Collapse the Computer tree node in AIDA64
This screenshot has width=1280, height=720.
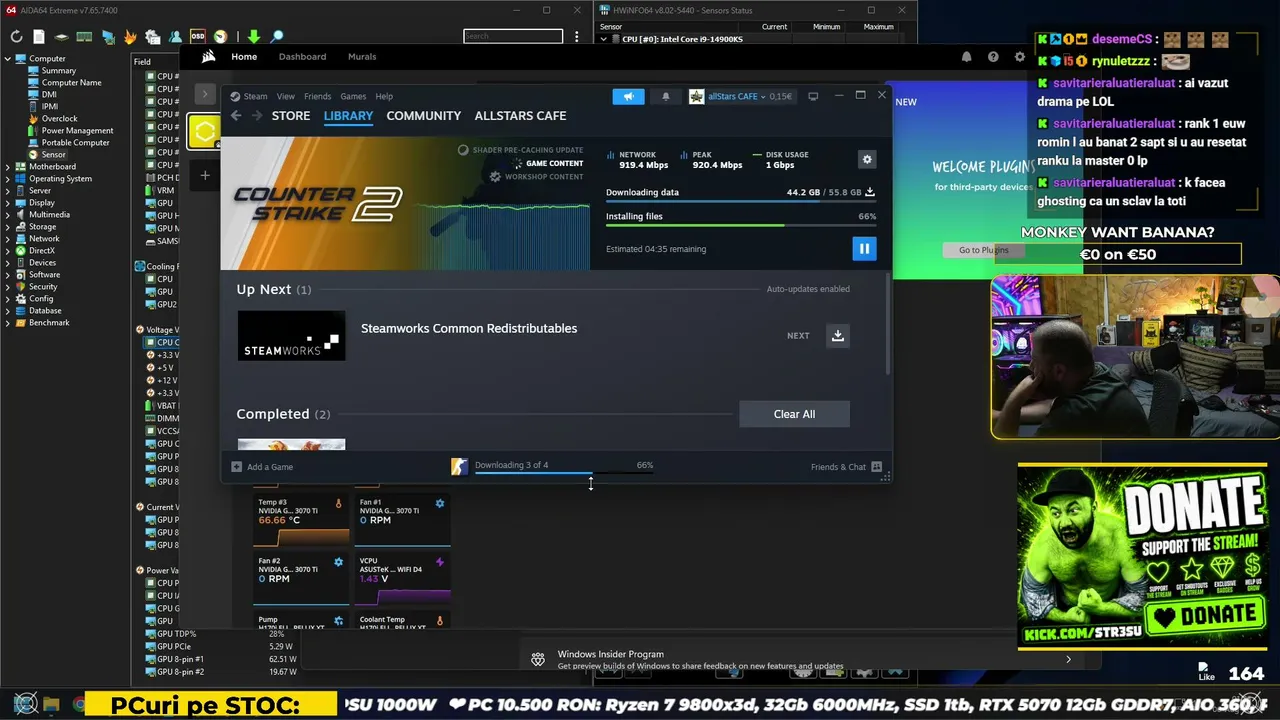(8, 59)
